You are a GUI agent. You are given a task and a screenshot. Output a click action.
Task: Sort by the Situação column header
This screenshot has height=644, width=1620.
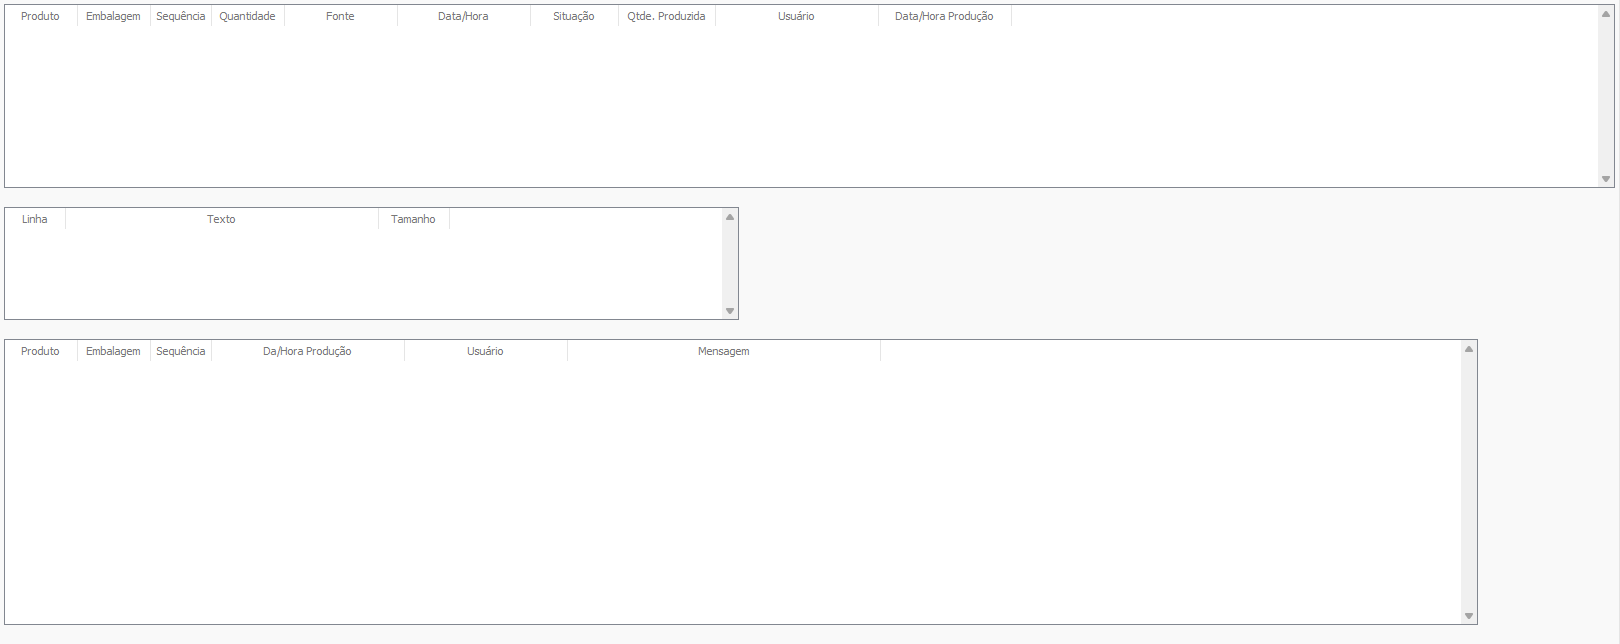[573, 16]
